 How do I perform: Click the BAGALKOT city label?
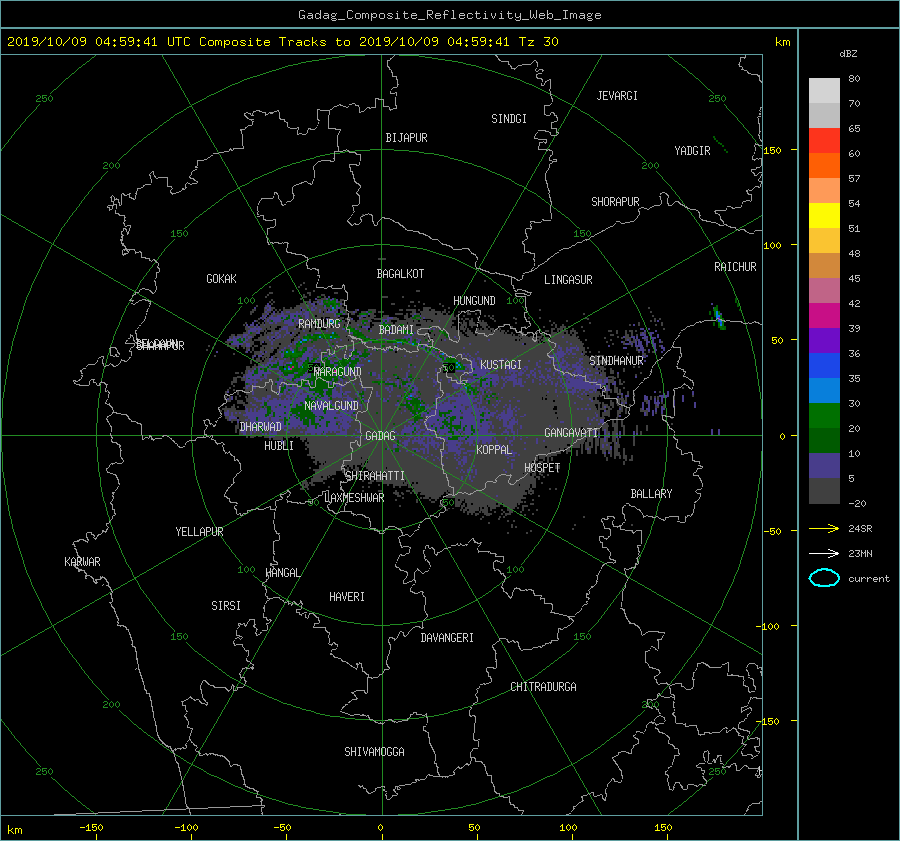[x=400, y=274]
